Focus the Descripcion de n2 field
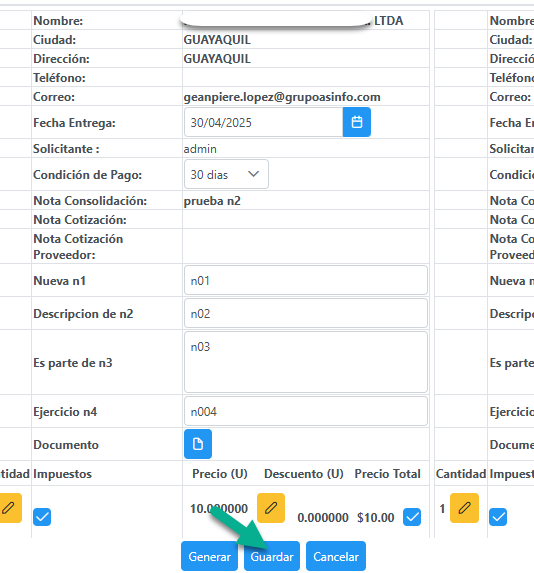Image resolution: width=534 pixels, height=573 pixels. point(306,313)
